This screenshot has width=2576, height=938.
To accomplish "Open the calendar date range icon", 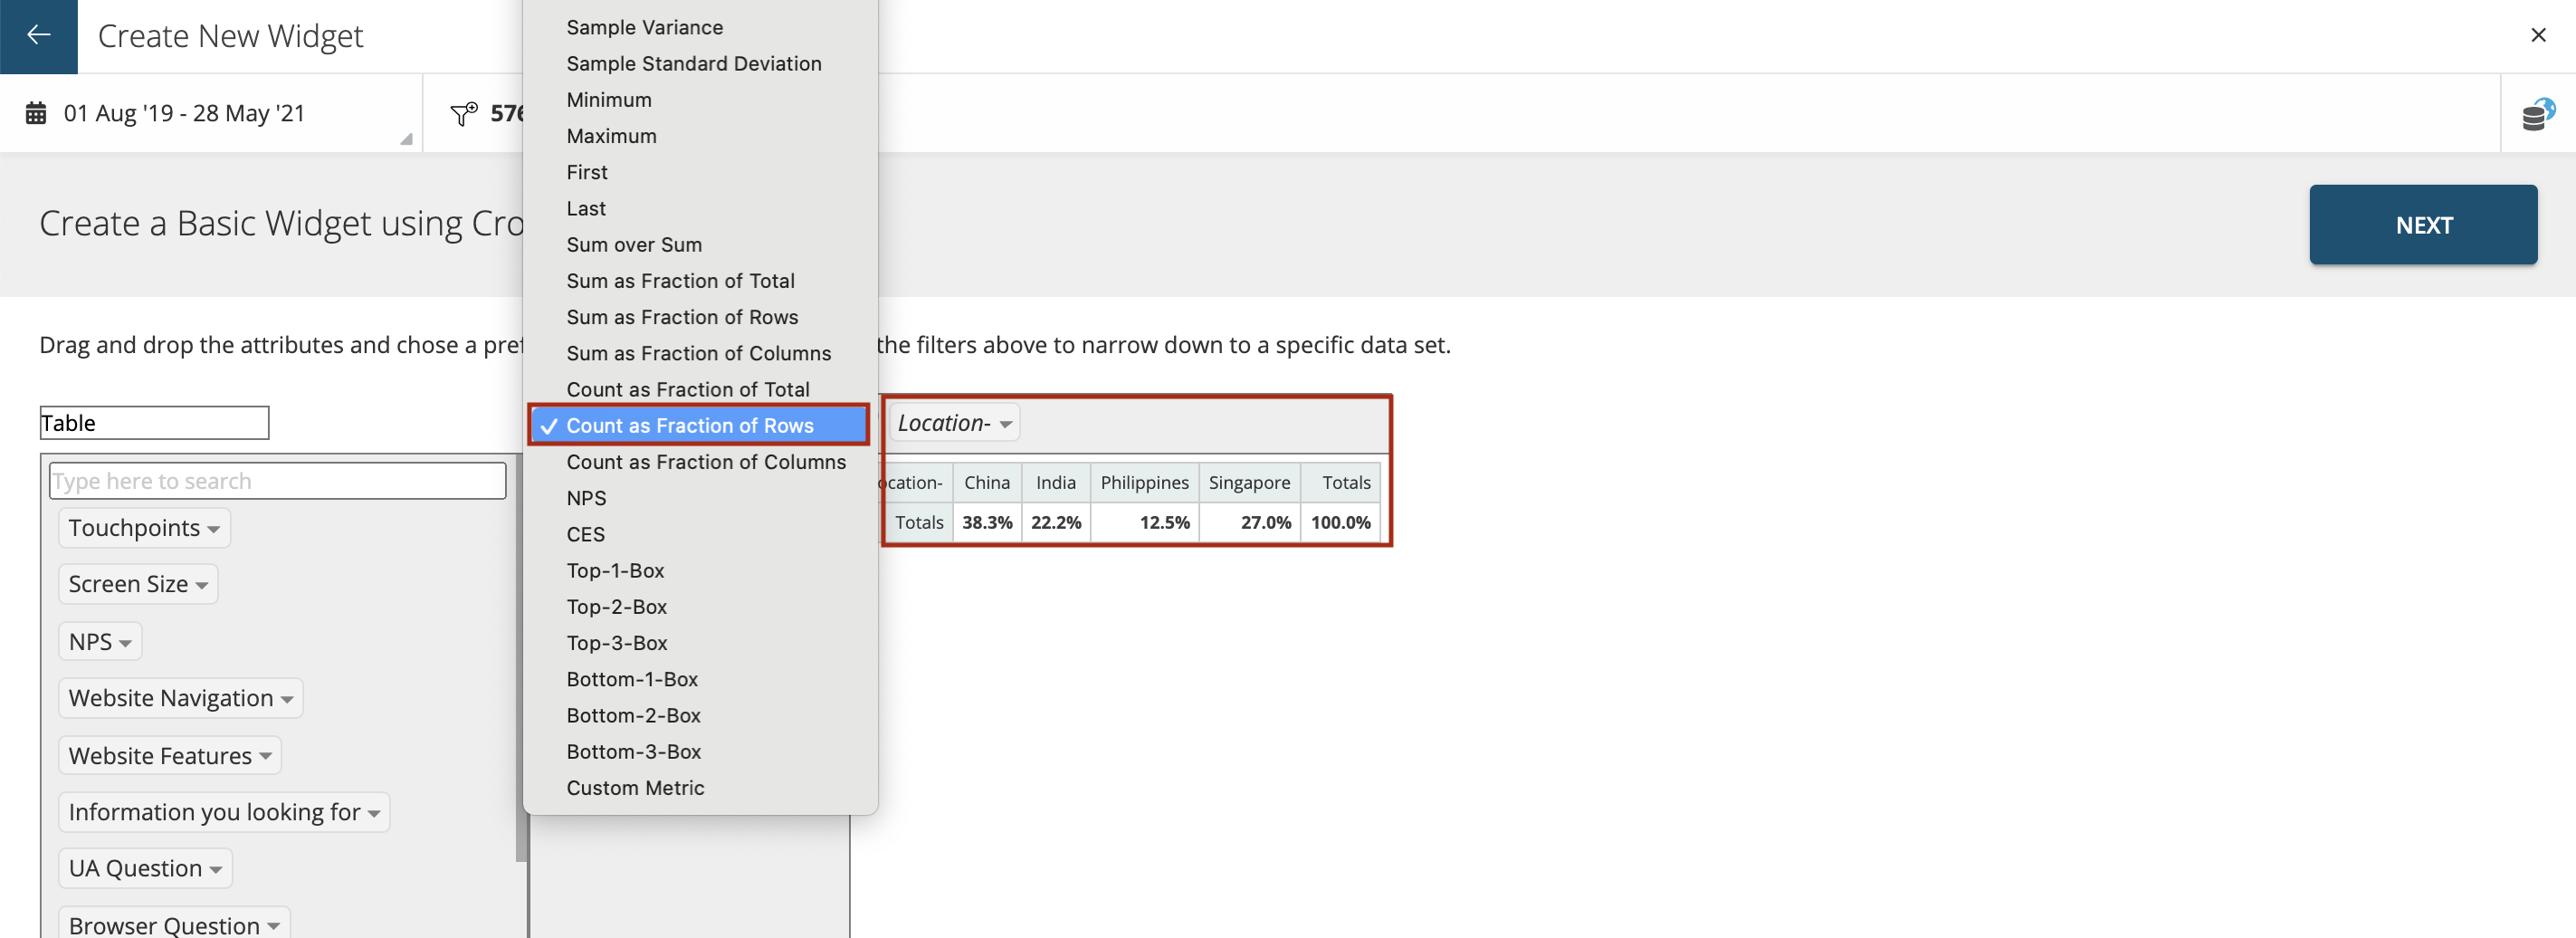I will pos(36,113).
